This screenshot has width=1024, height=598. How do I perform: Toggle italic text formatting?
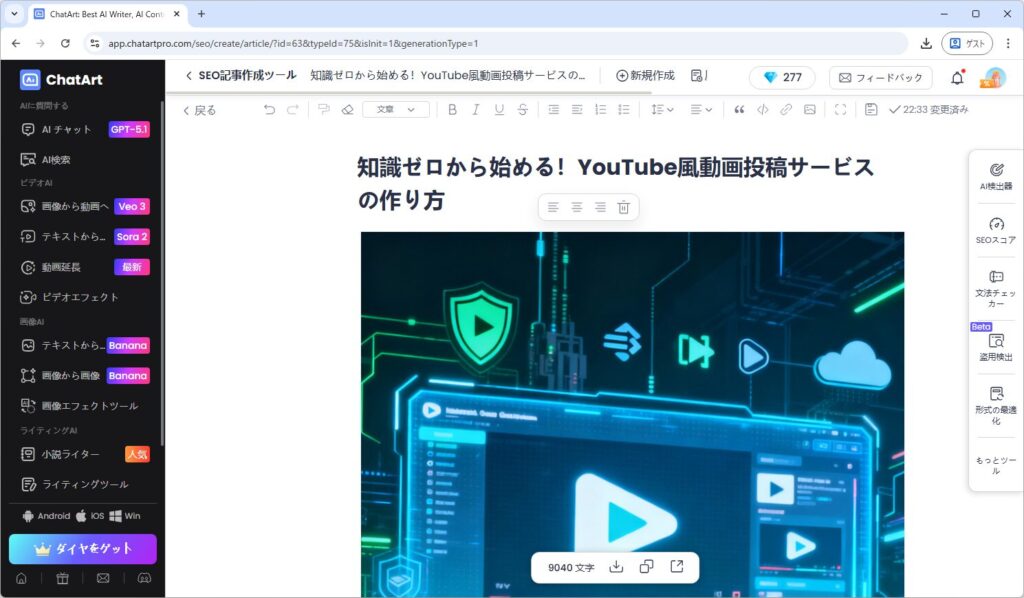click(x=476, y=110)
